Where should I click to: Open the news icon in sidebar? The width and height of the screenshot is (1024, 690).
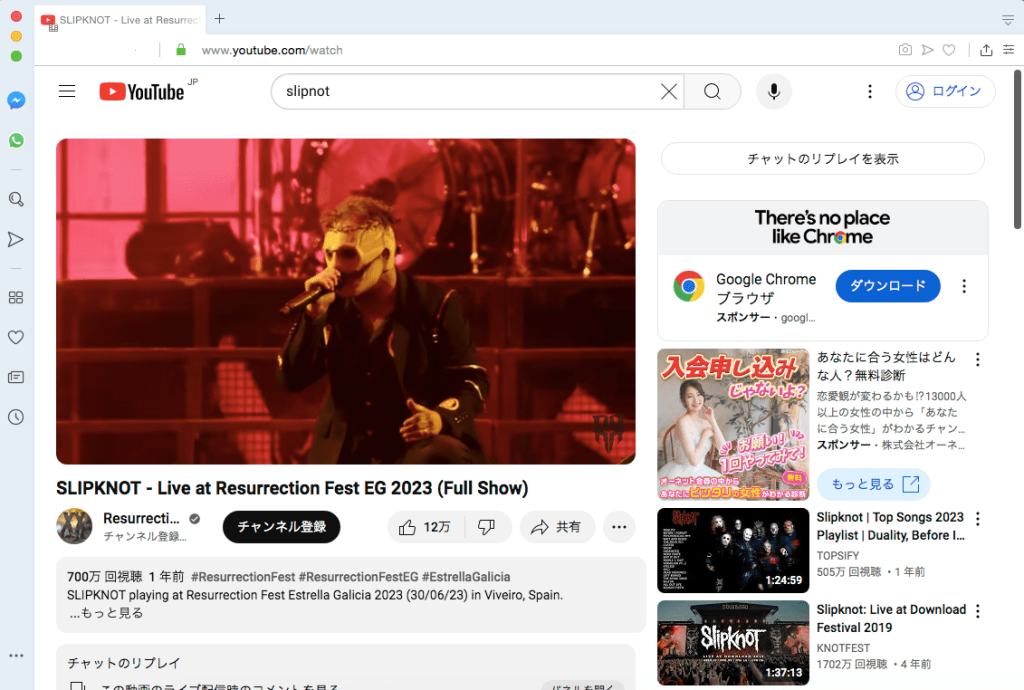[x=16, y=377]
